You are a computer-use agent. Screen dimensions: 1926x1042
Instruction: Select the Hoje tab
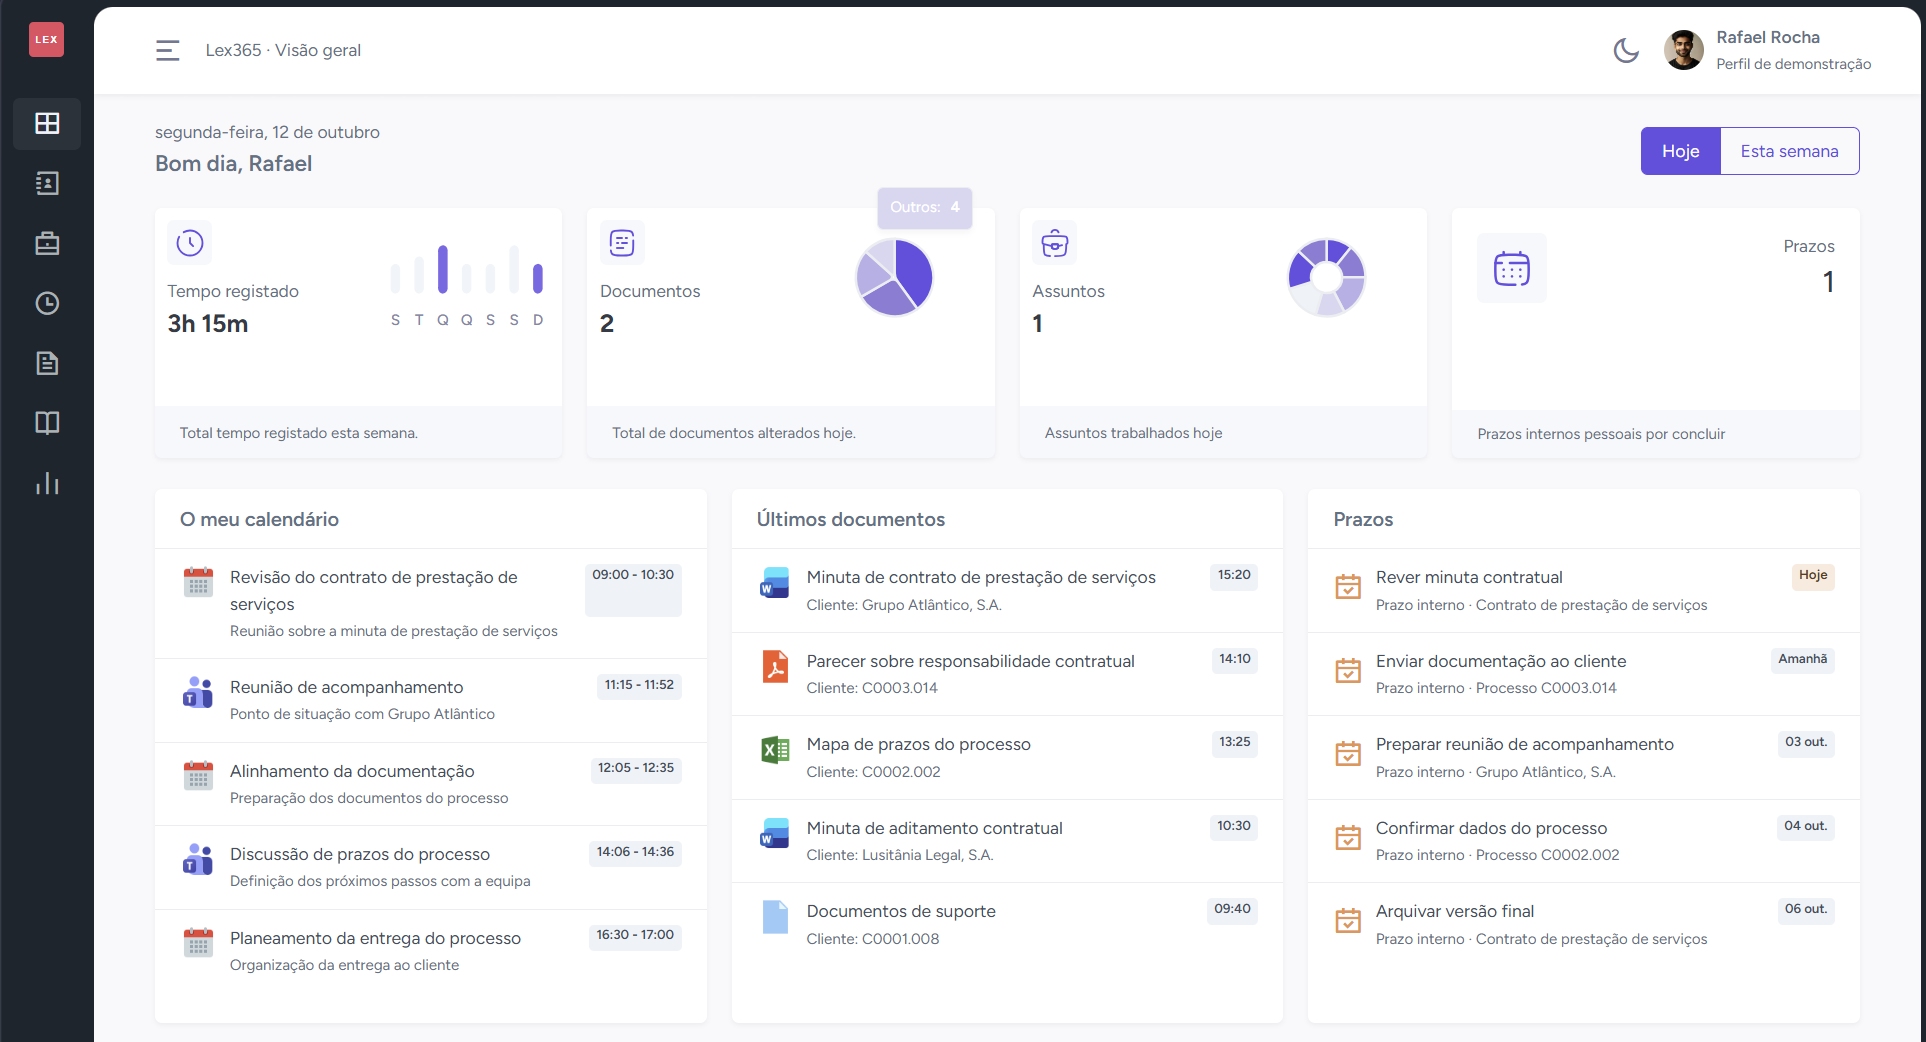pyautogui.click(x=1681, y=151)
